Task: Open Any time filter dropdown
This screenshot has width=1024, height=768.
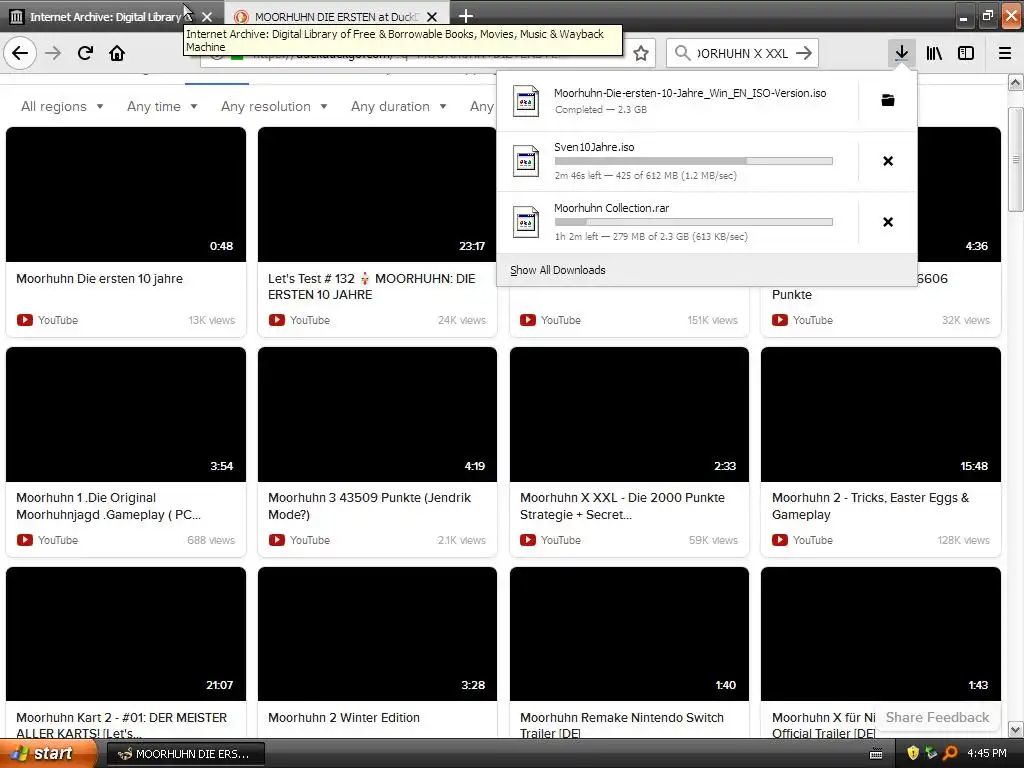Action: [x=162, y=106]
